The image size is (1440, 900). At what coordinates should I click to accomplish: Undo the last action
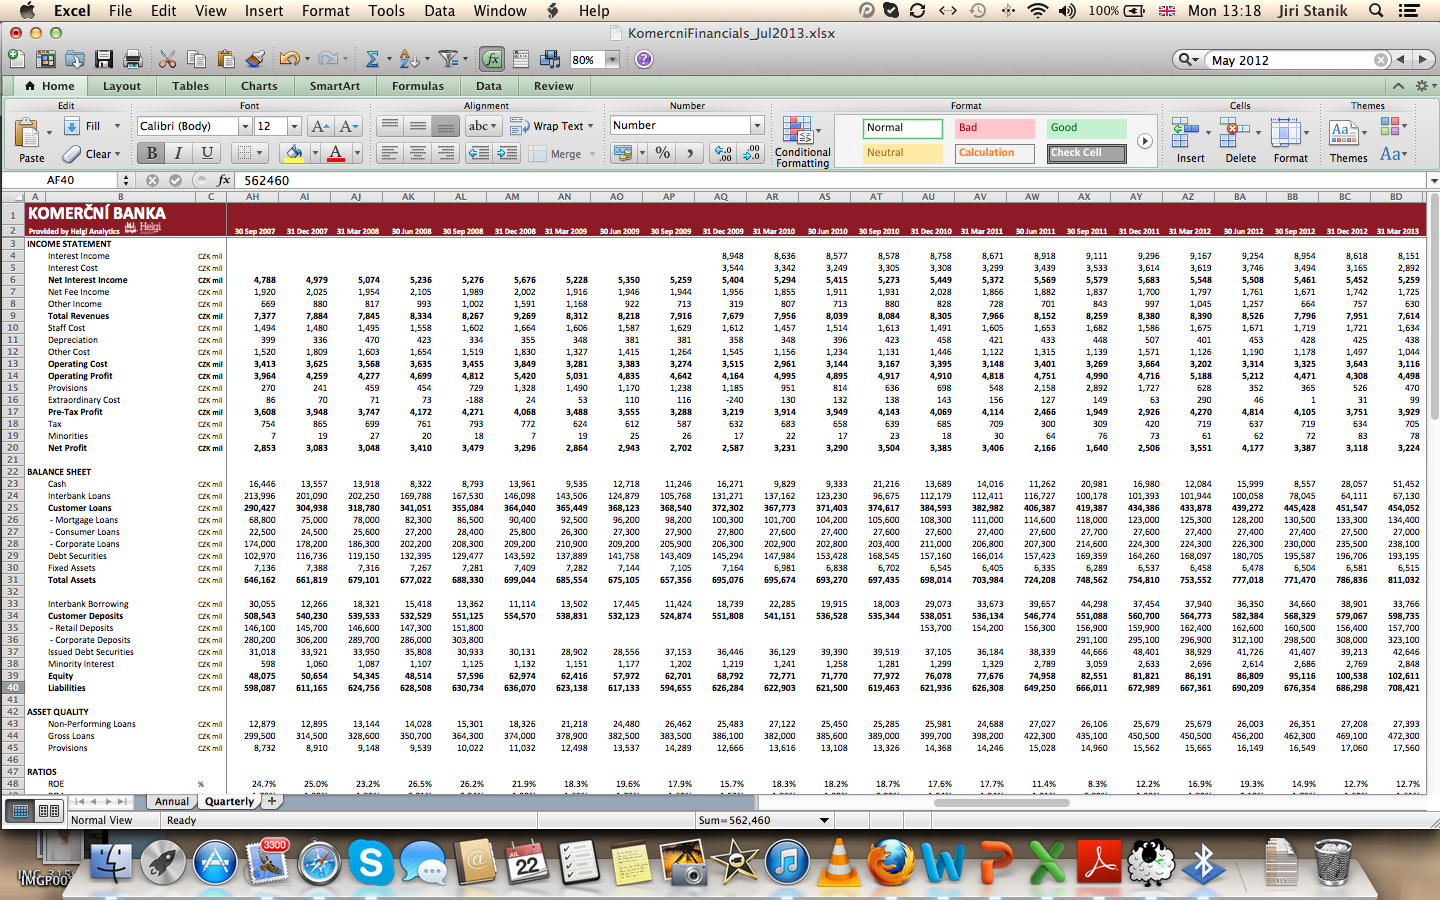(289, 59)
